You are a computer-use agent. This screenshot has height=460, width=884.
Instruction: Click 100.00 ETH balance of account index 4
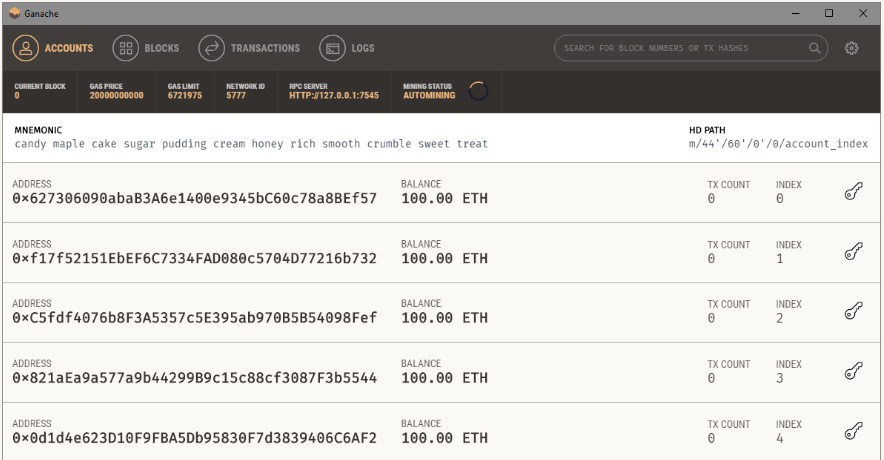[444, 438]
